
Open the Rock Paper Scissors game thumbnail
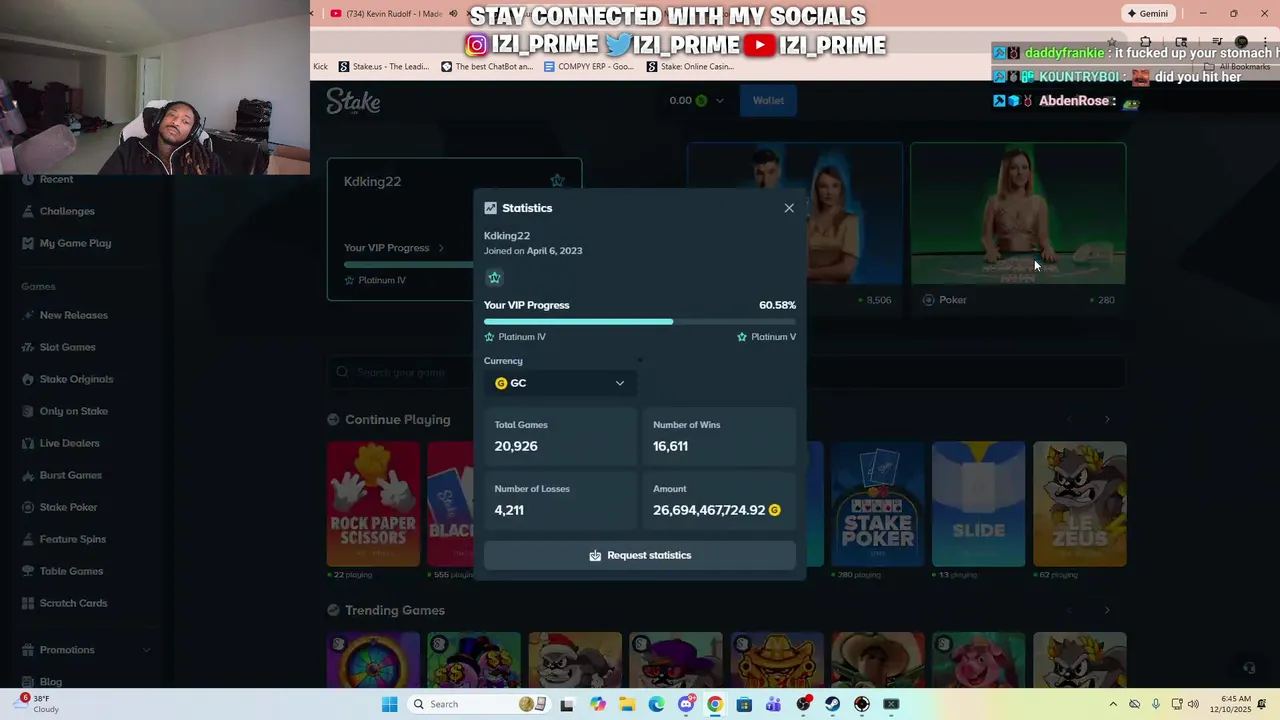point(373,504)
